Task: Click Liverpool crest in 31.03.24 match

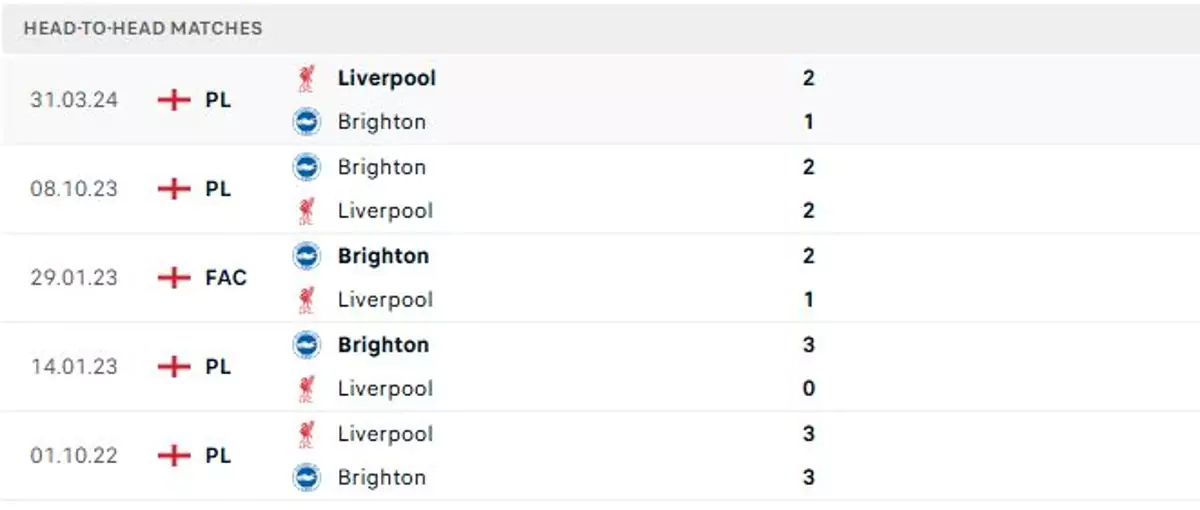Action: pyautogui.click(x=306, y=78)
